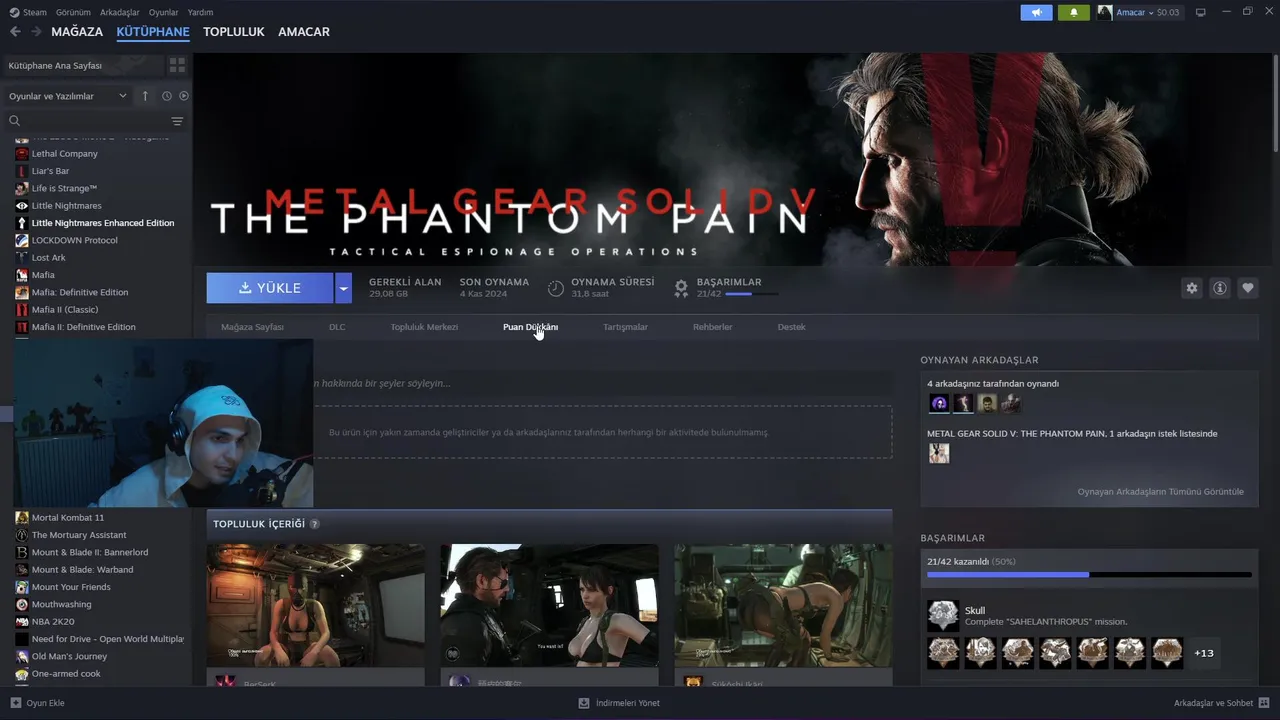The height and width of the screenshot is (720, 1280).
Task: Add game to favorites heart icon
Action: point(1248,288)
